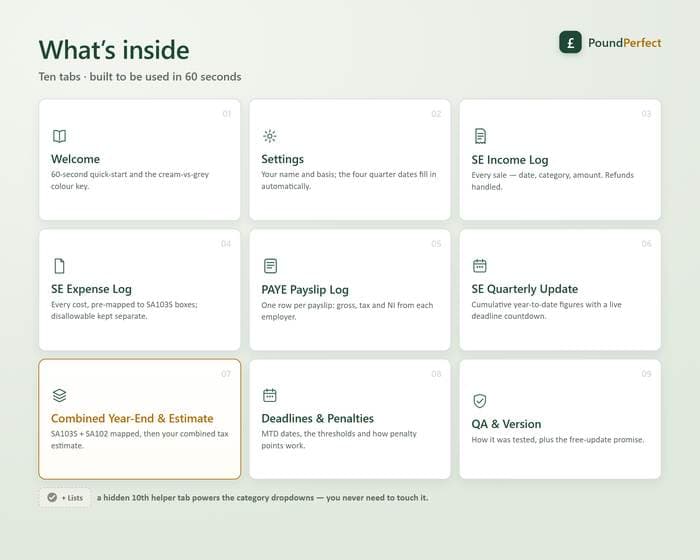Click 'a hidden 10th helper tab' footer note

[262, 497]
